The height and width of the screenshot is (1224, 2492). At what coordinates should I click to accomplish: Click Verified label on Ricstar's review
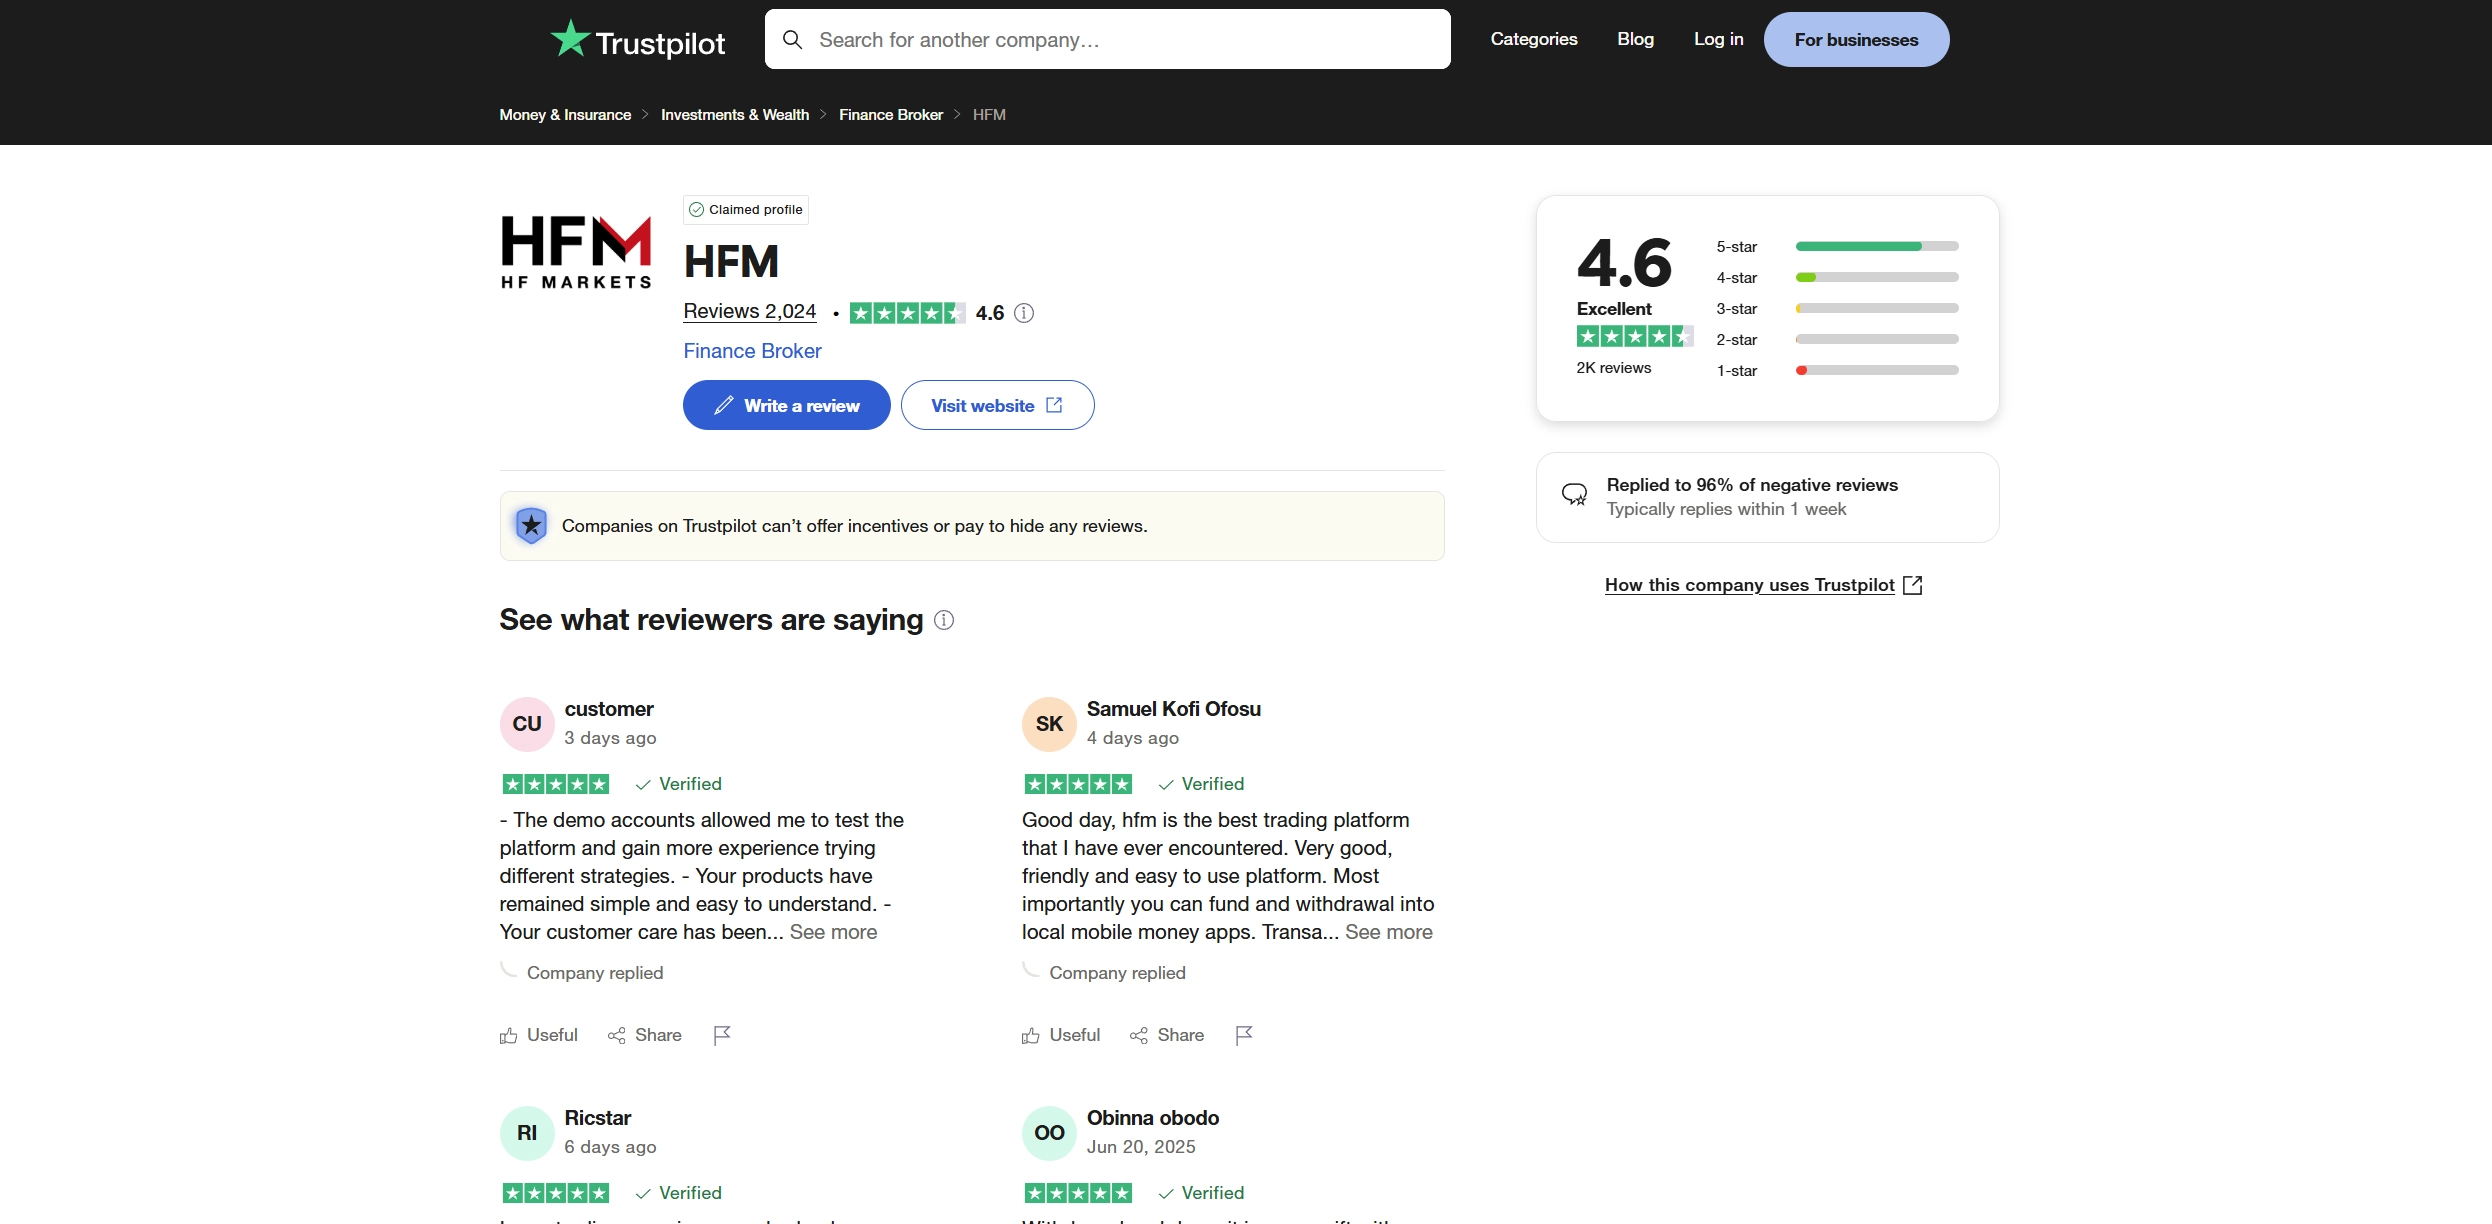point(679,1193)
